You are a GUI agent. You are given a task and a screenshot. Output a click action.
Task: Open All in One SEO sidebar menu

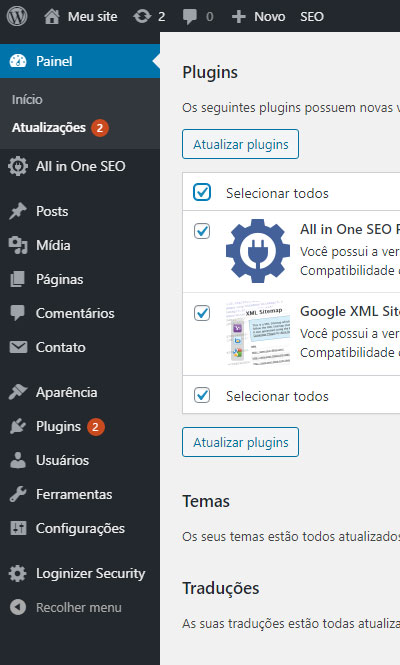pos(81,166)
